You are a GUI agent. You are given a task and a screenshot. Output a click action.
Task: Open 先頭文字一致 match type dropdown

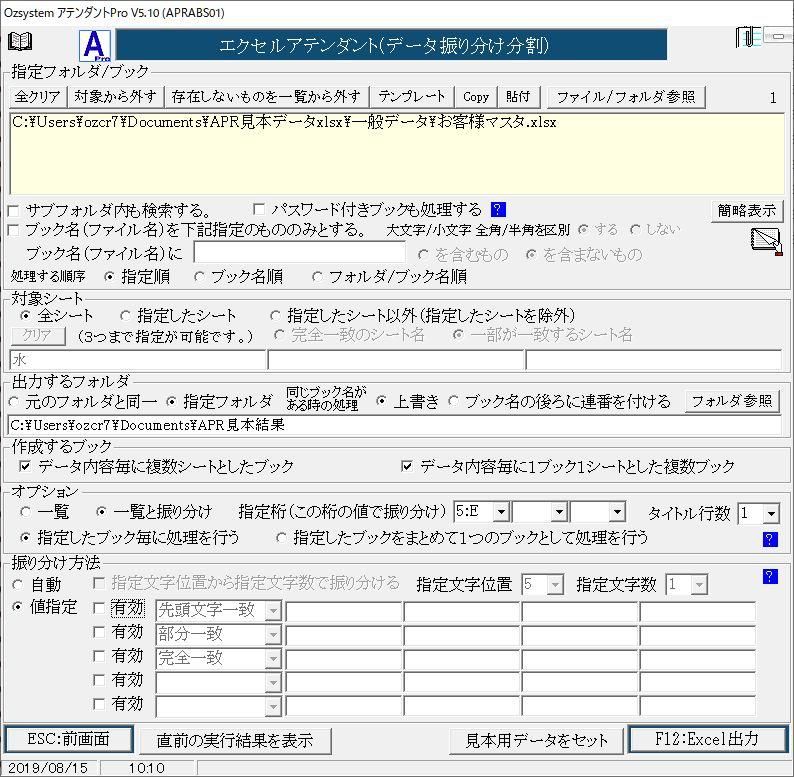tap(273, 610)
